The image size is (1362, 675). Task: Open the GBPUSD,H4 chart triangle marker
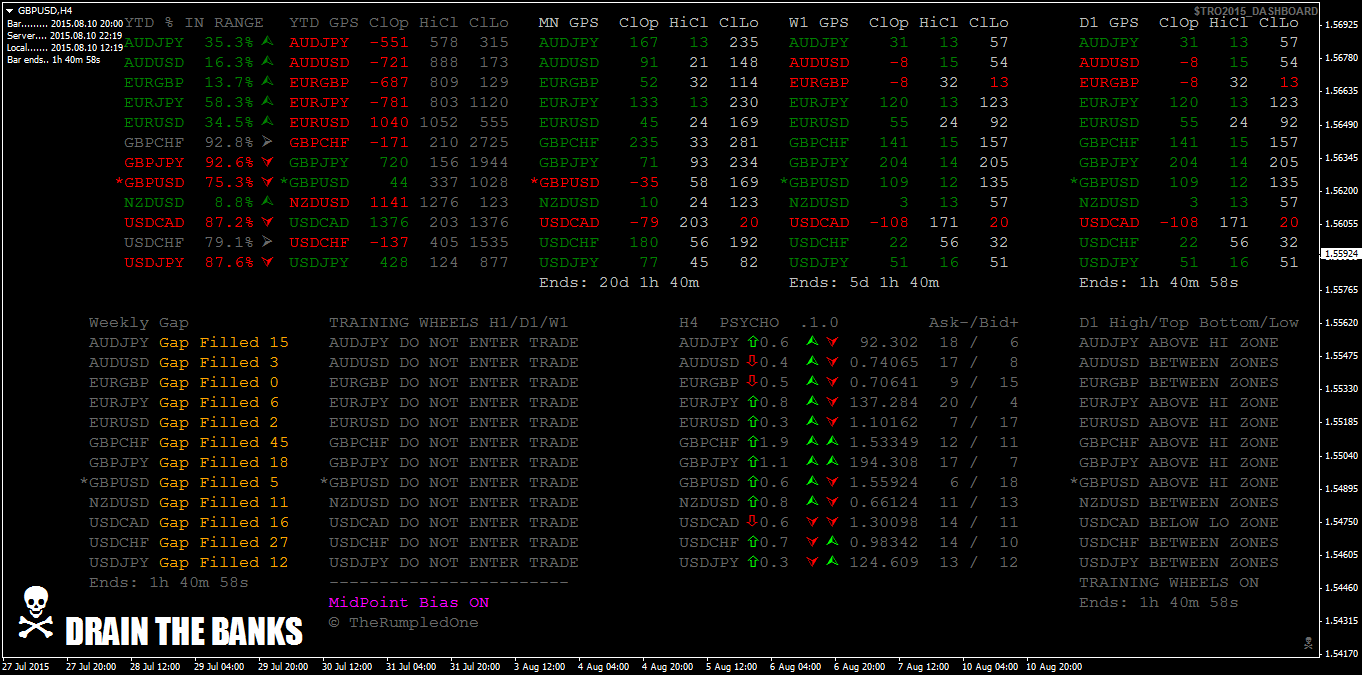tap(10, 10)
